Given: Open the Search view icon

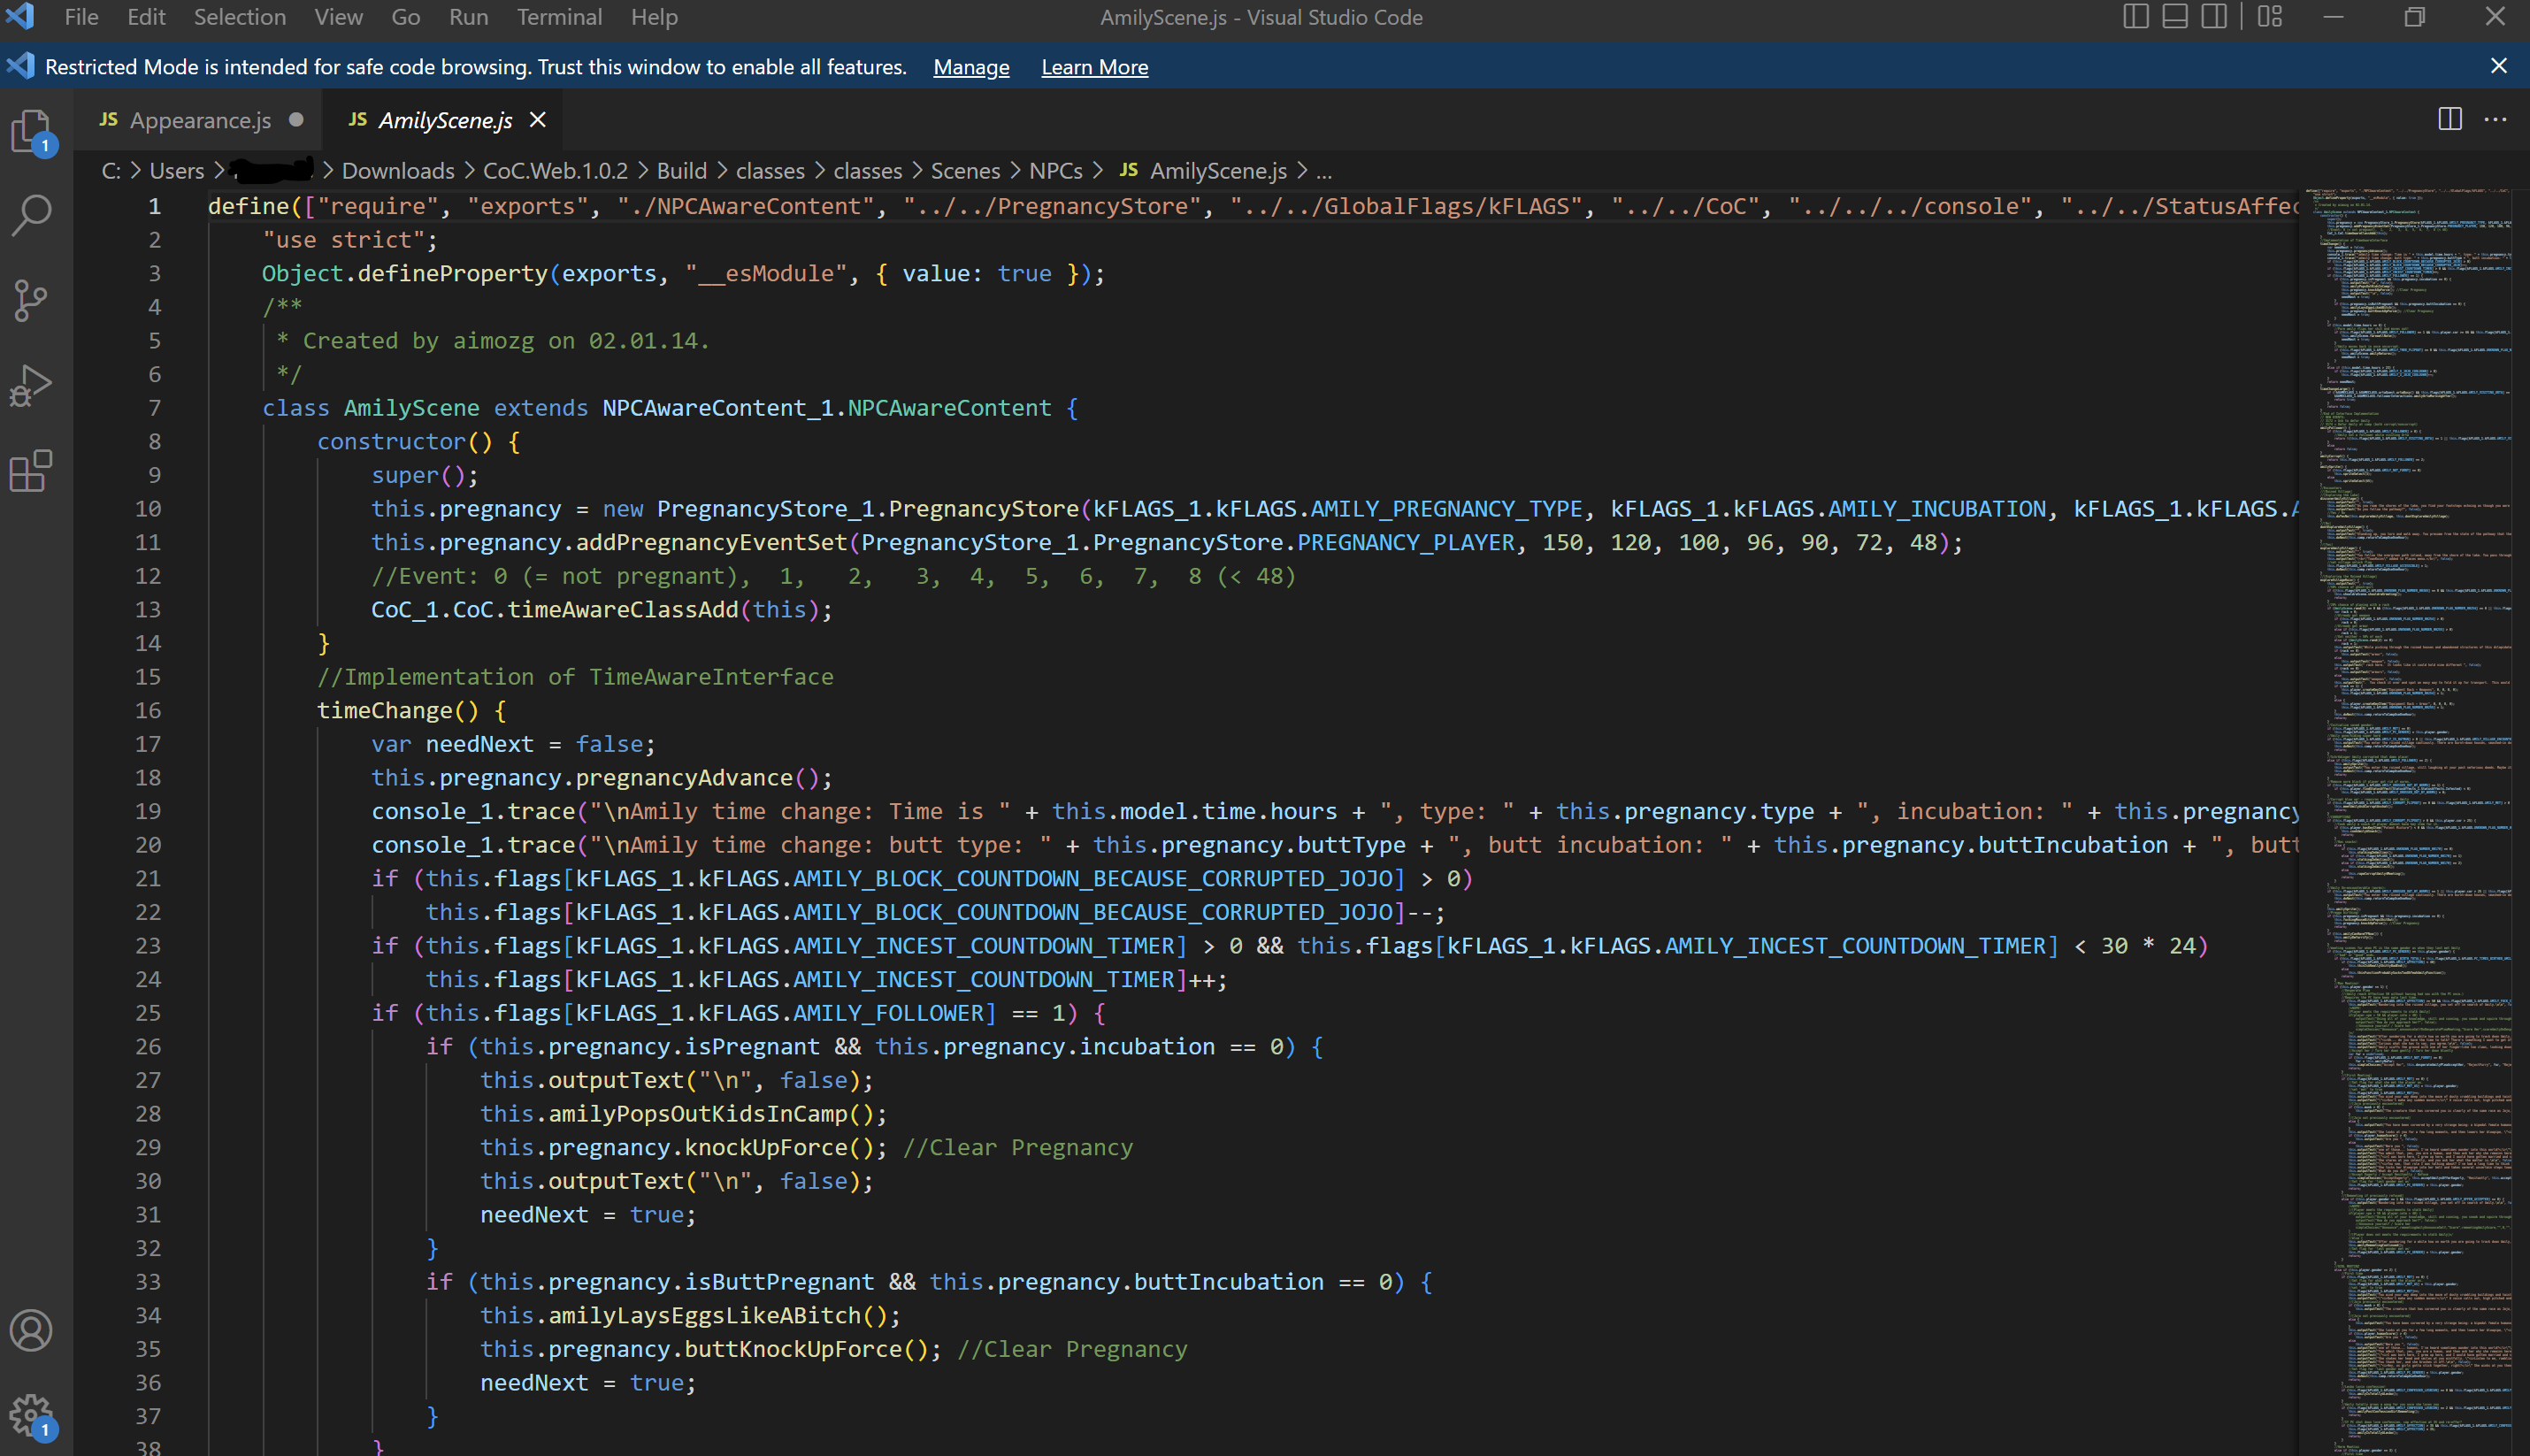Looking at the screenshot, I should click(31, 215).
